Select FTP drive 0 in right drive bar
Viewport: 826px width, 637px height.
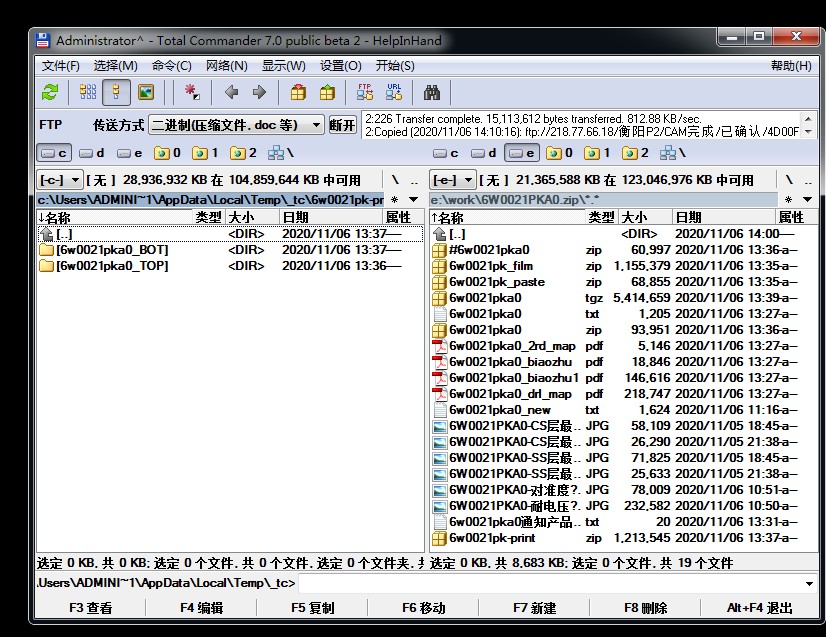pos(559,153)
